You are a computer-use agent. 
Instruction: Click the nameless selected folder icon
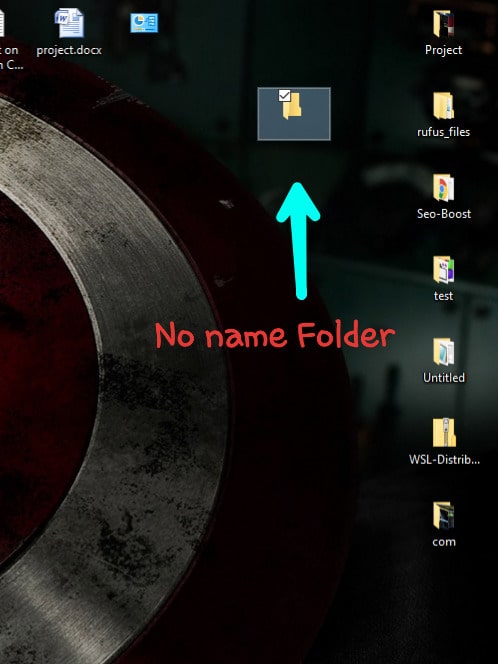(x=292, y=106)
